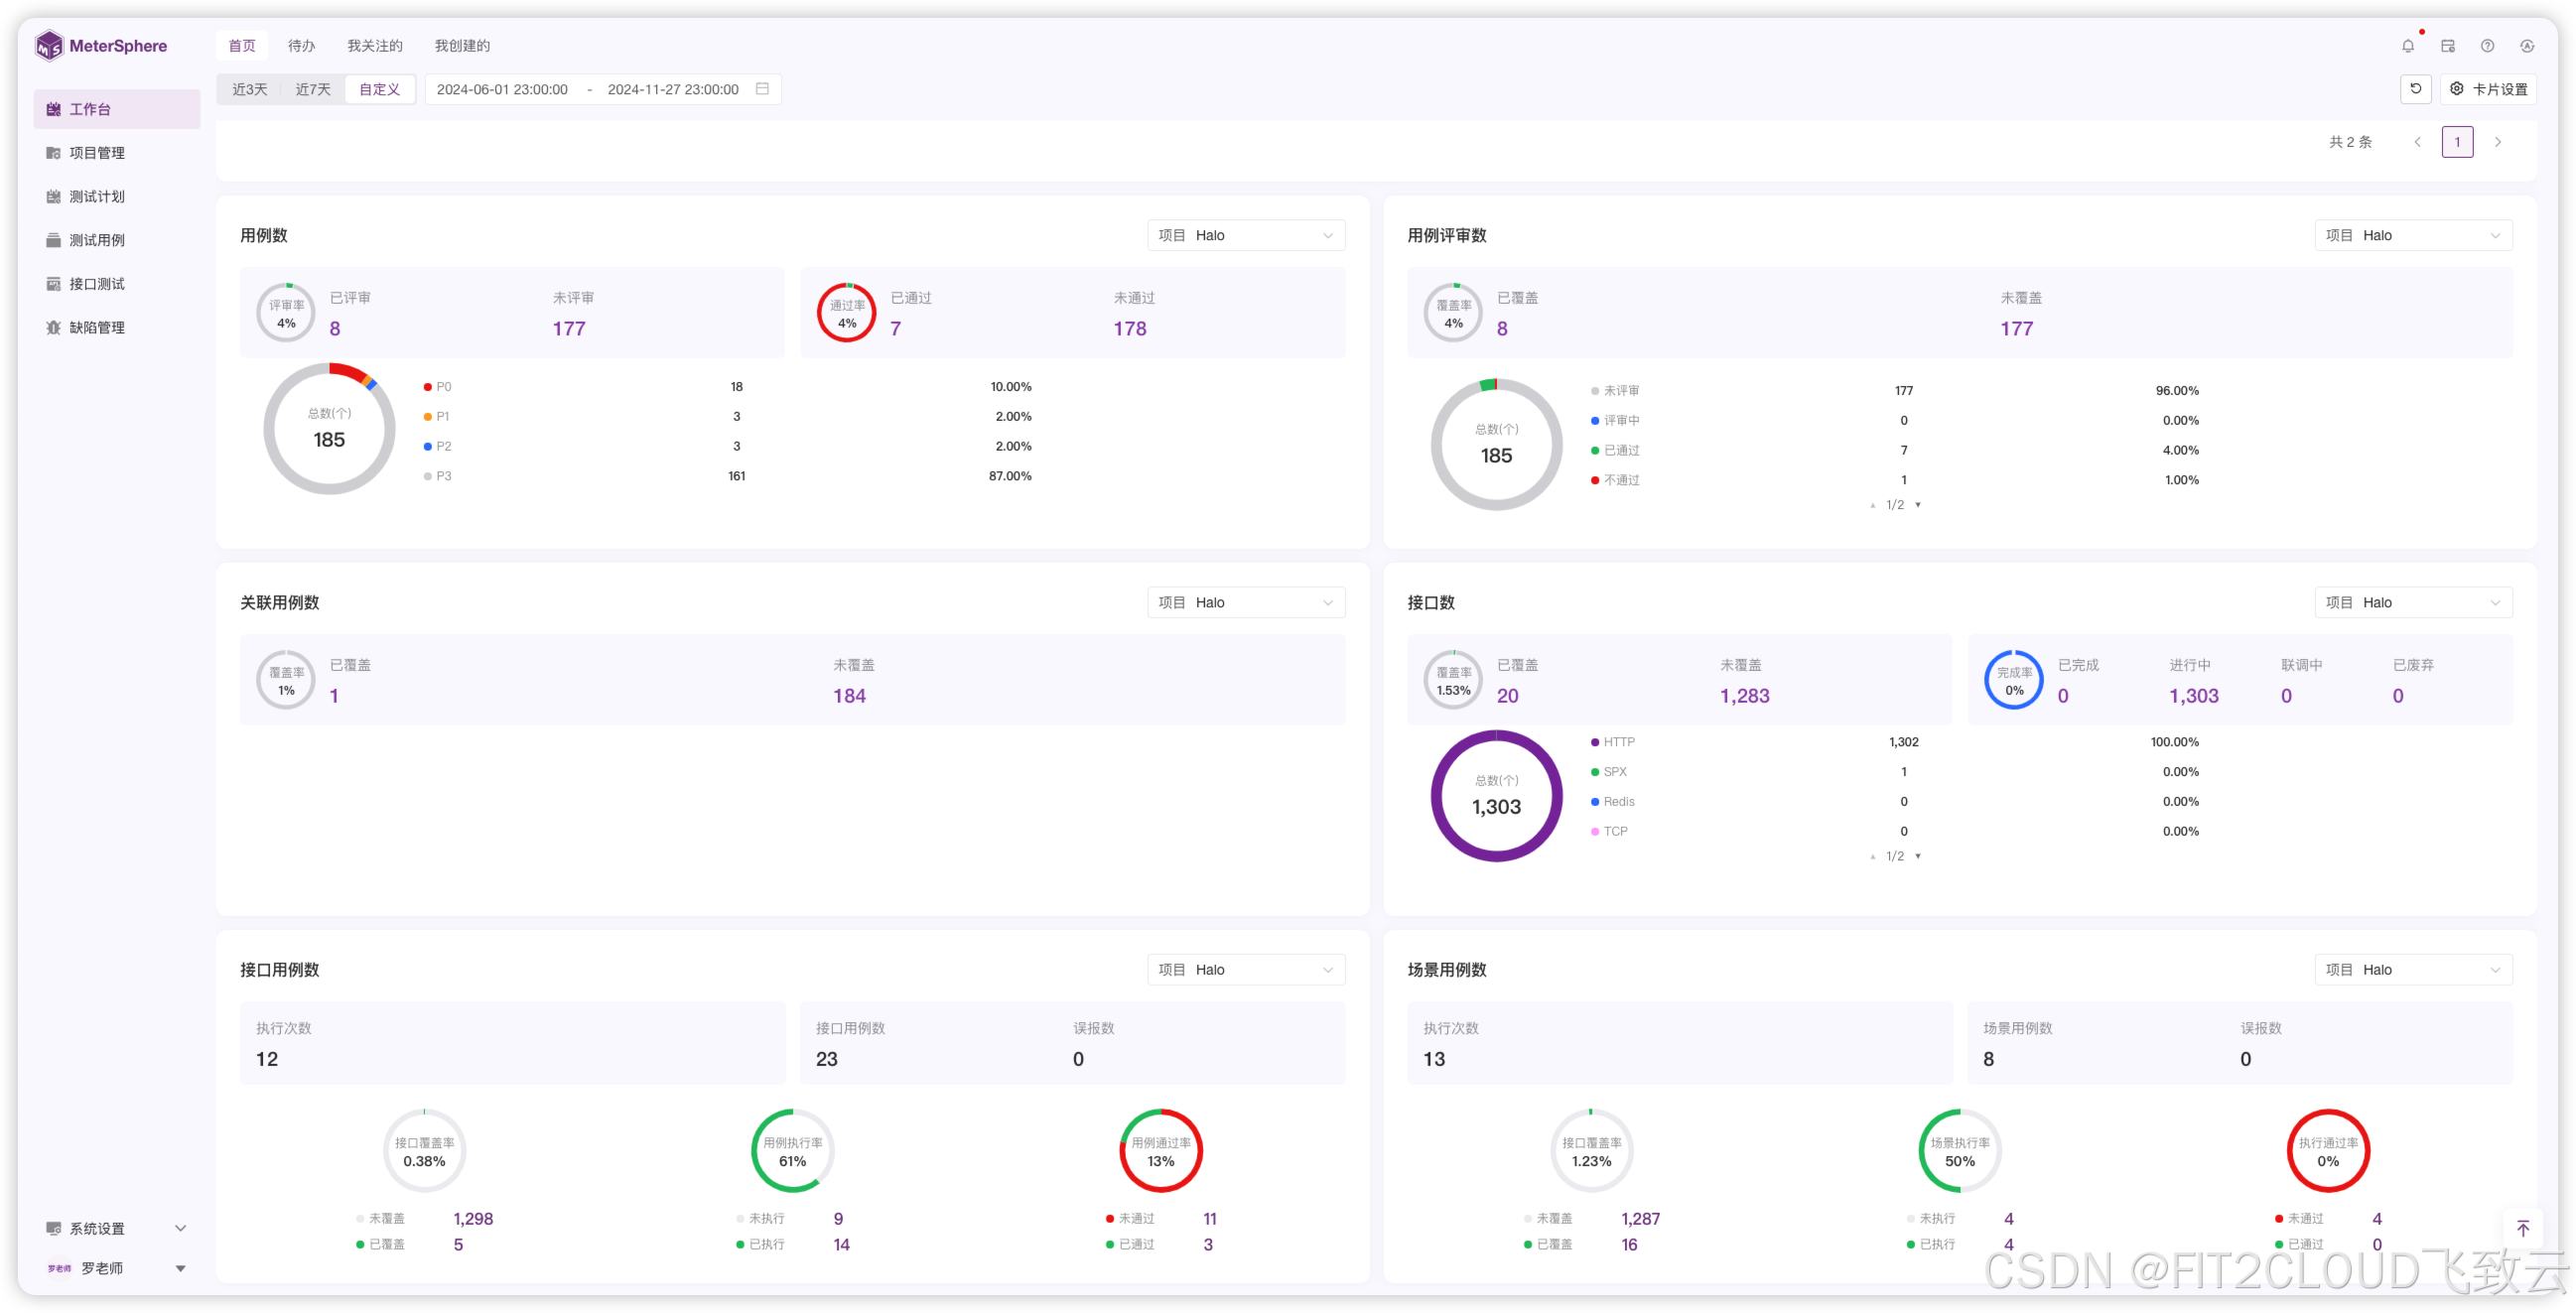
Task: Click the calendar icon in date range field
Action: [x=762, y=89]
